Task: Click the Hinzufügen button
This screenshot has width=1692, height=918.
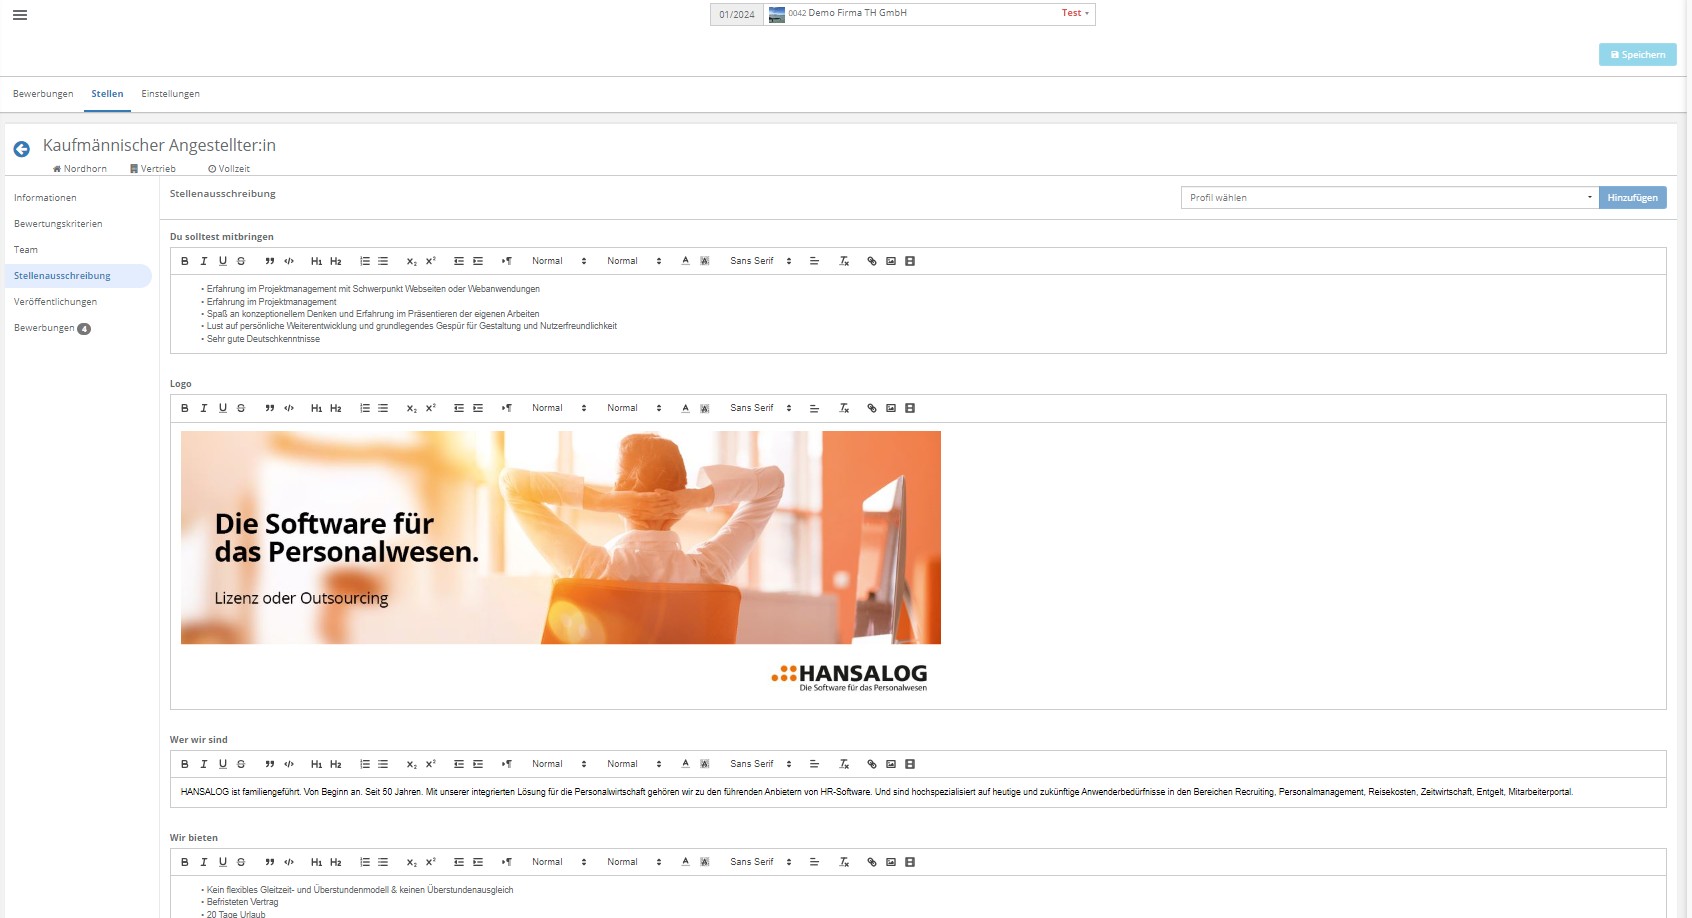Action: click(1632, 198)
